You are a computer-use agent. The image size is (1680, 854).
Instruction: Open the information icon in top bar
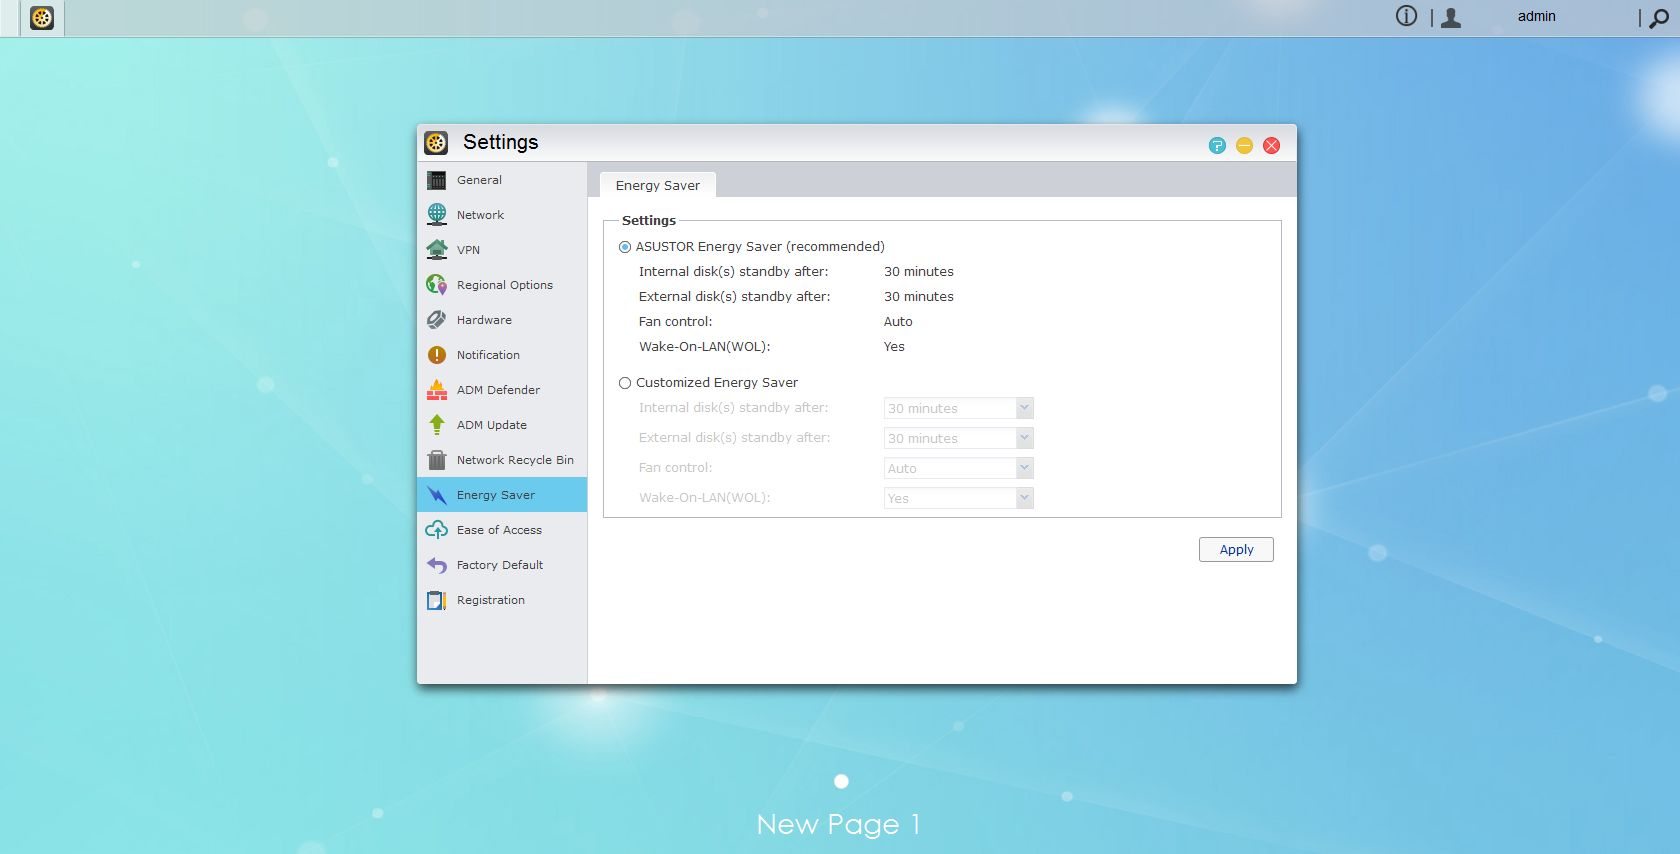click(1406, 16)
